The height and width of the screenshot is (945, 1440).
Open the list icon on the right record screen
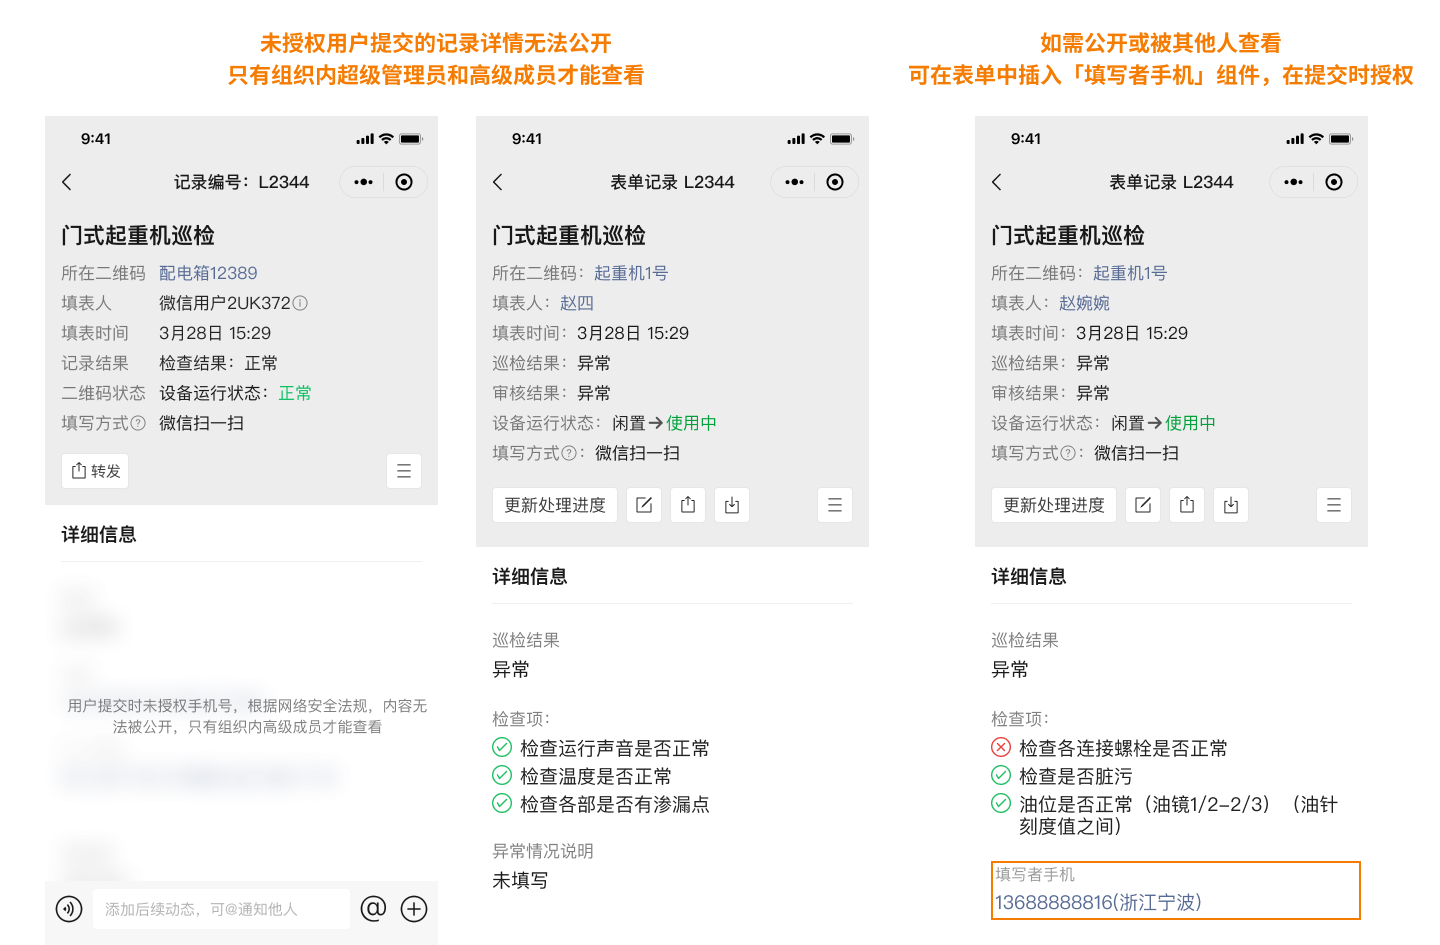point(1334,505)
